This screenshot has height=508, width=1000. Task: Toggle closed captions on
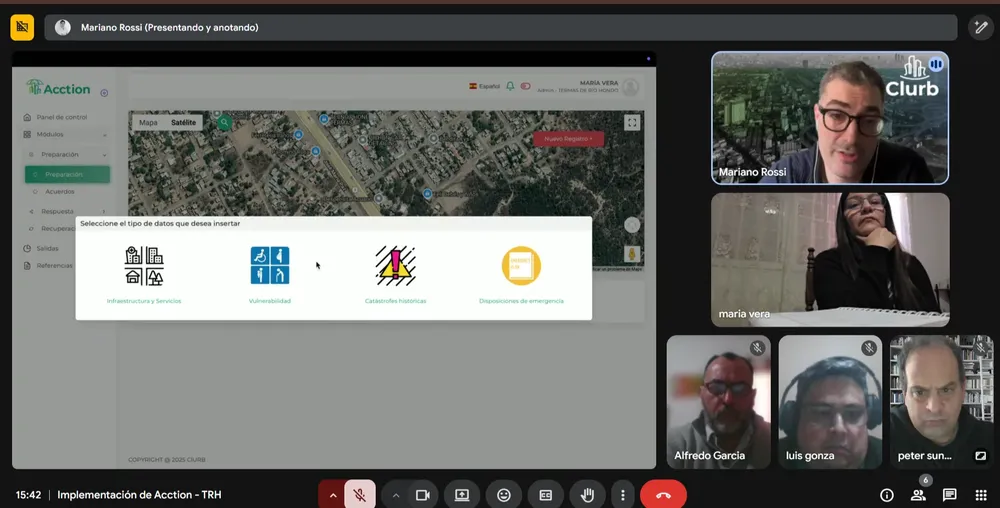tap(546, 495)
